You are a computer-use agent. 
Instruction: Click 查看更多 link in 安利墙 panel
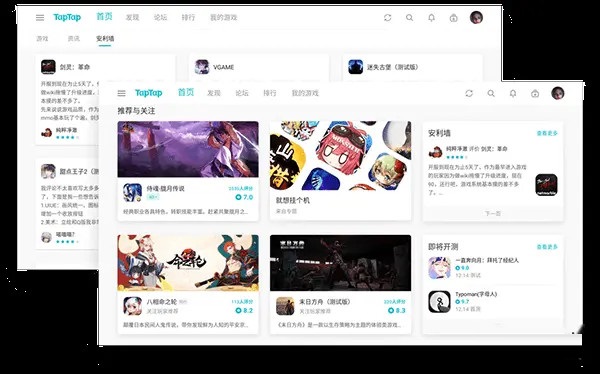pos(547,133)
